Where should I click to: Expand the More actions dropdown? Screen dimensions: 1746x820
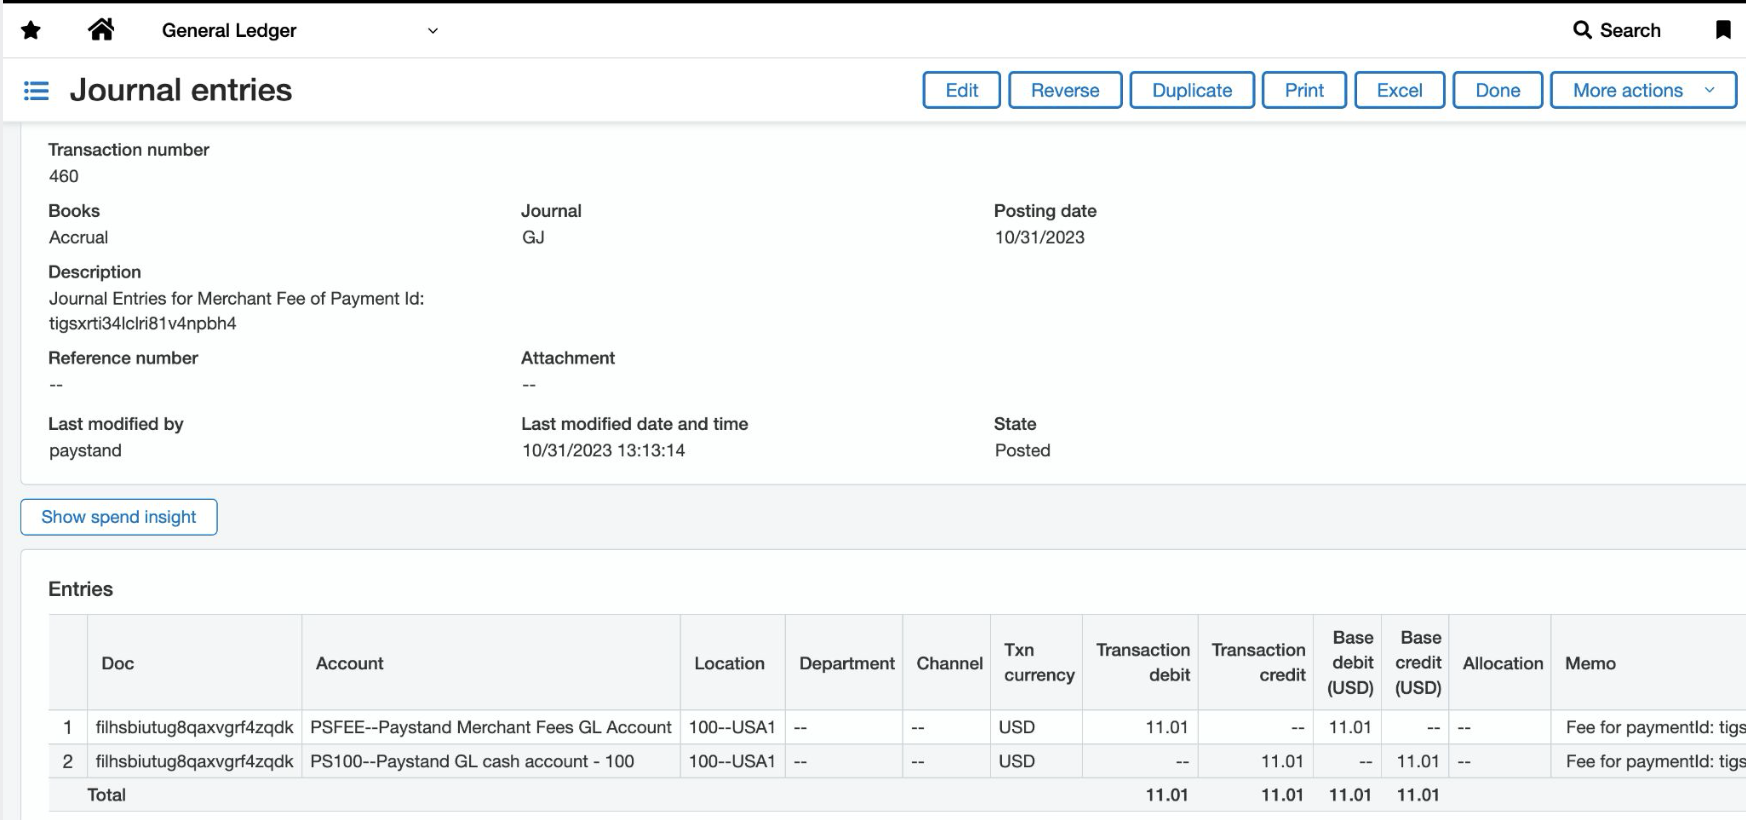click(x=1643, y=90)
